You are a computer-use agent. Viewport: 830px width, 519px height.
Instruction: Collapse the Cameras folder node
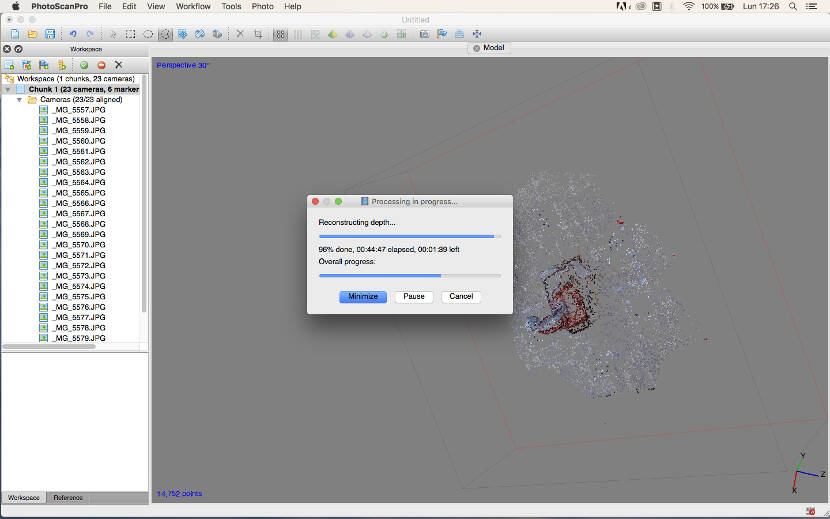click(20, 100)
